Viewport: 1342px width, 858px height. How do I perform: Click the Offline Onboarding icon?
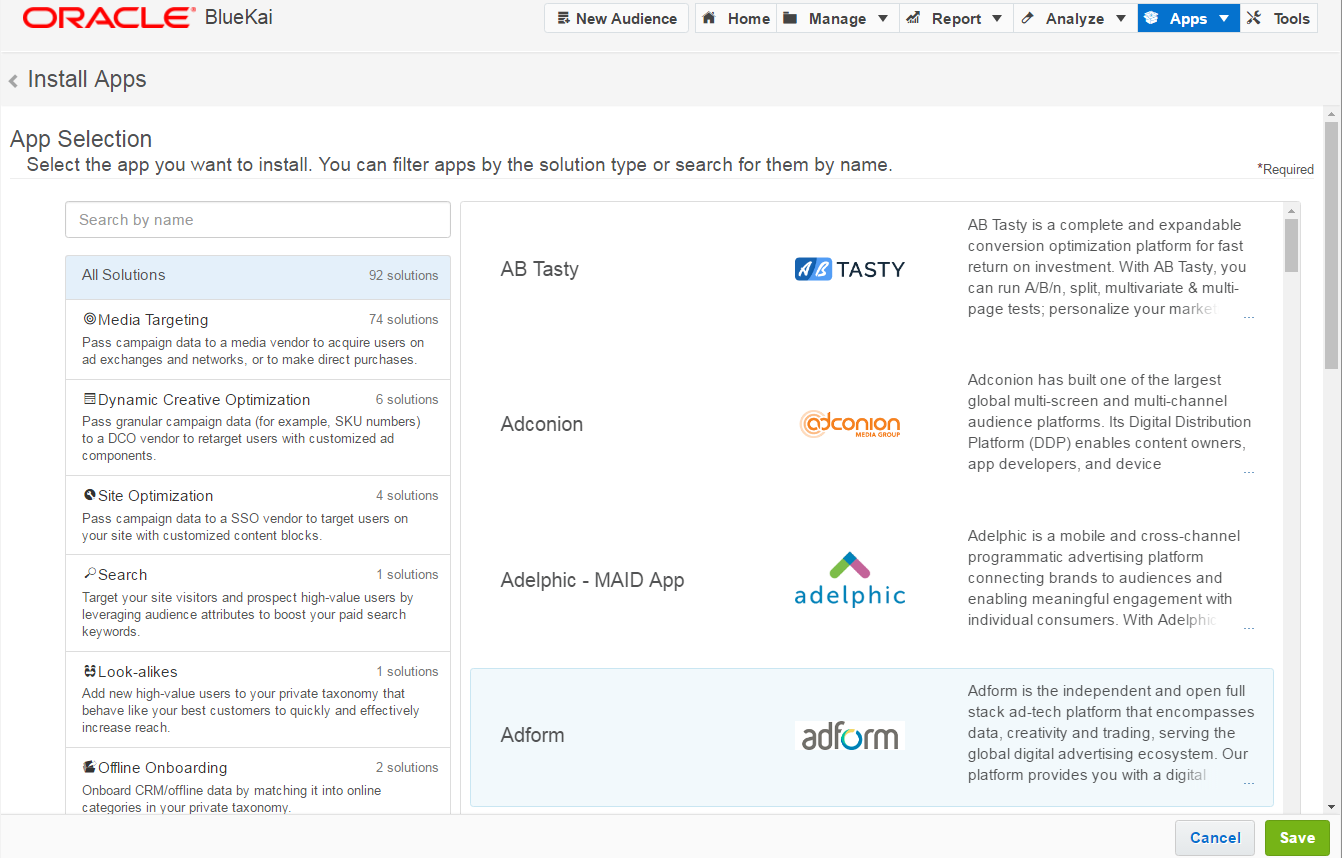[x=89, y=767]
